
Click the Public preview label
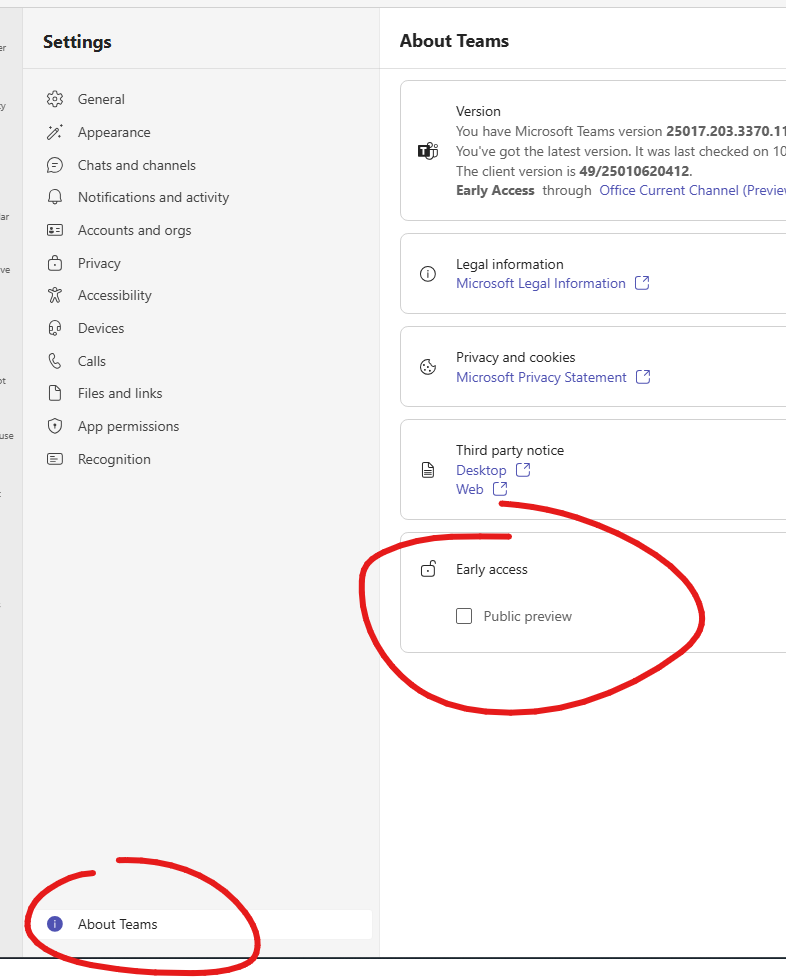(527, 616)
